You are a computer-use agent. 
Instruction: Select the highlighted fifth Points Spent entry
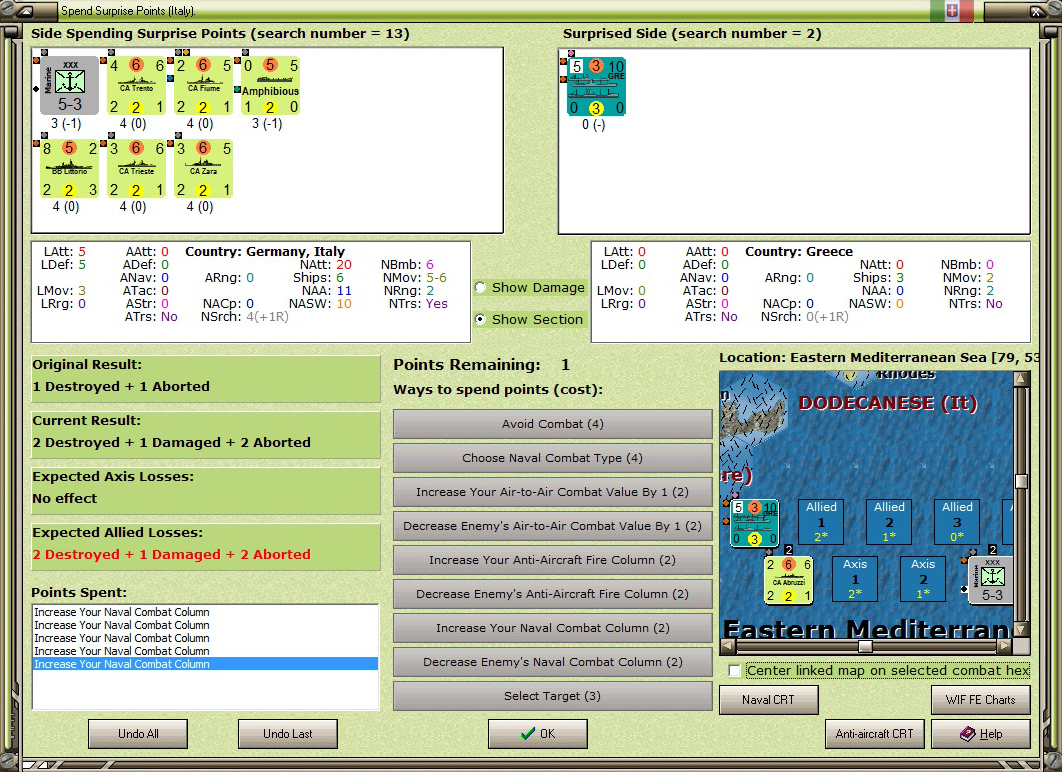205,664
